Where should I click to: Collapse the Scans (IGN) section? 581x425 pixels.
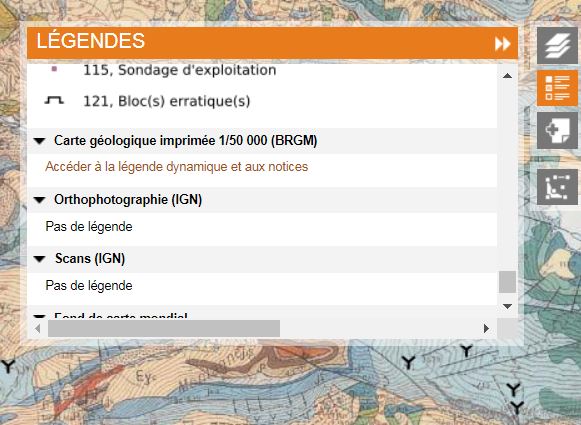coord(39,259)
